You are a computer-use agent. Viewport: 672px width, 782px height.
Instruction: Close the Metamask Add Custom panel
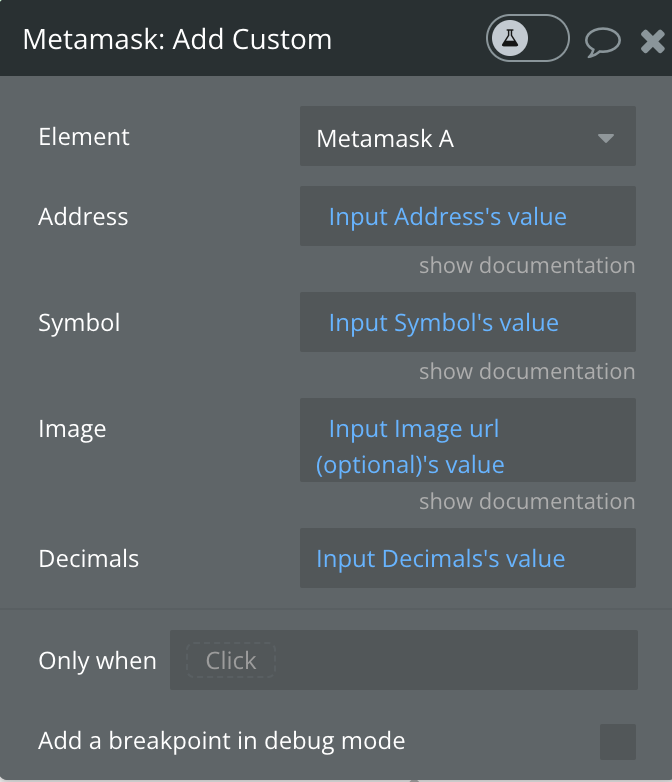click(653, 41)
